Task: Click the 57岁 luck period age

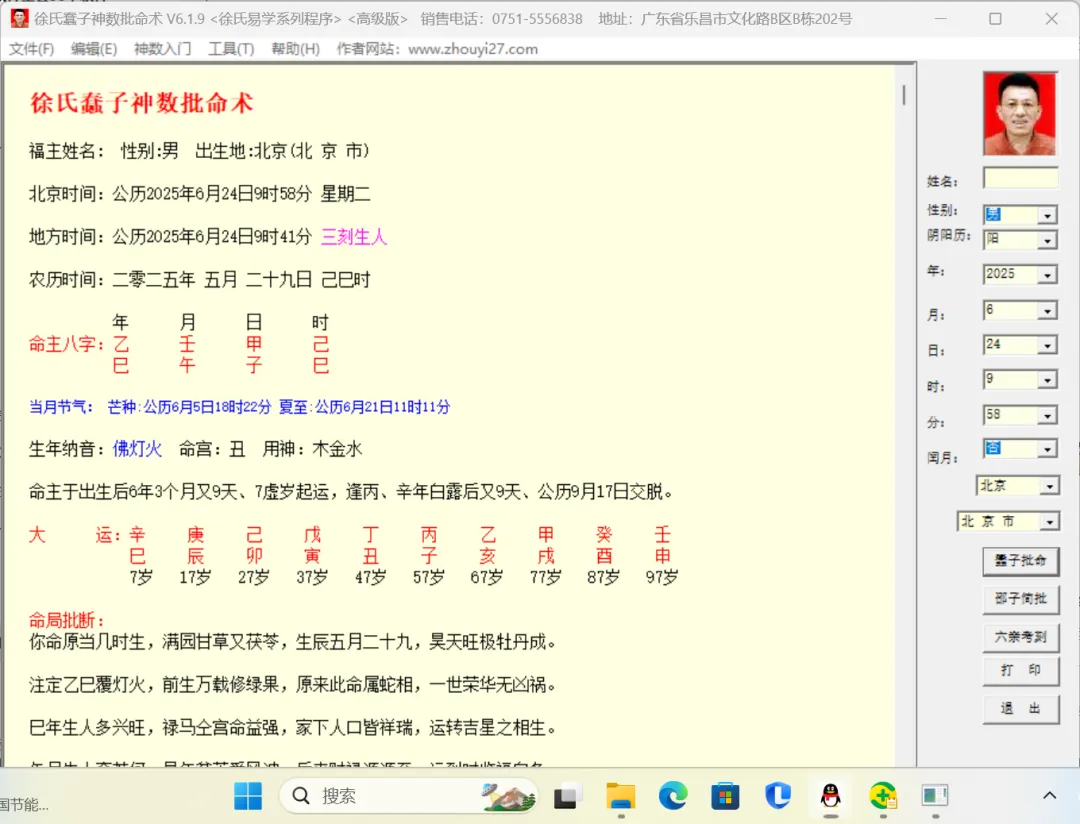Action: [x=428, y=577]
